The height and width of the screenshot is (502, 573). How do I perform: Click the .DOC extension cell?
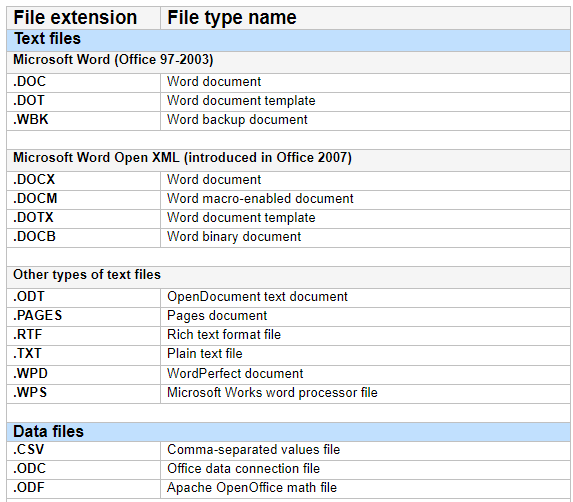point(83,83)
